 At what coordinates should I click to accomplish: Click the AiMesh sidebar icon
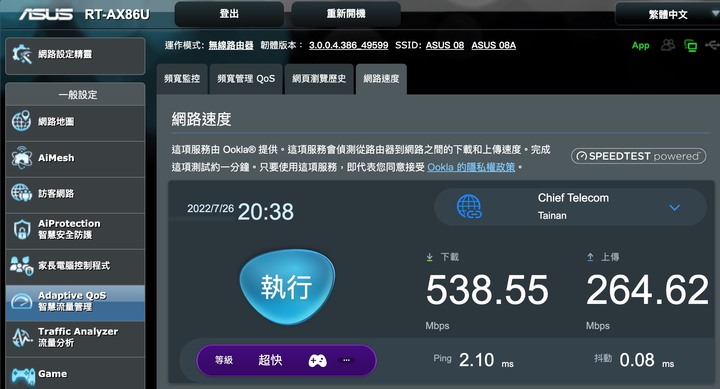coord(21,158)
